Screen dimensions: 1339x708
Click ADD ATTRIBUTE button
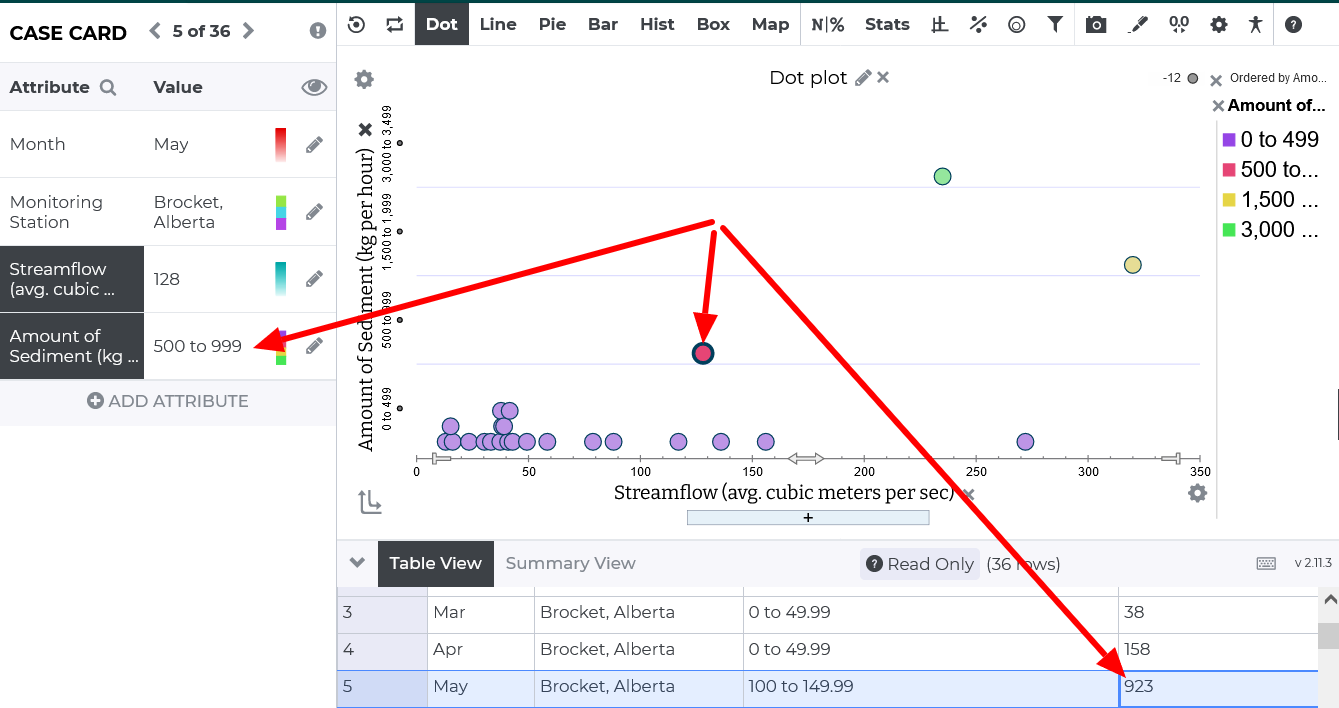click(x=168, y=401)
